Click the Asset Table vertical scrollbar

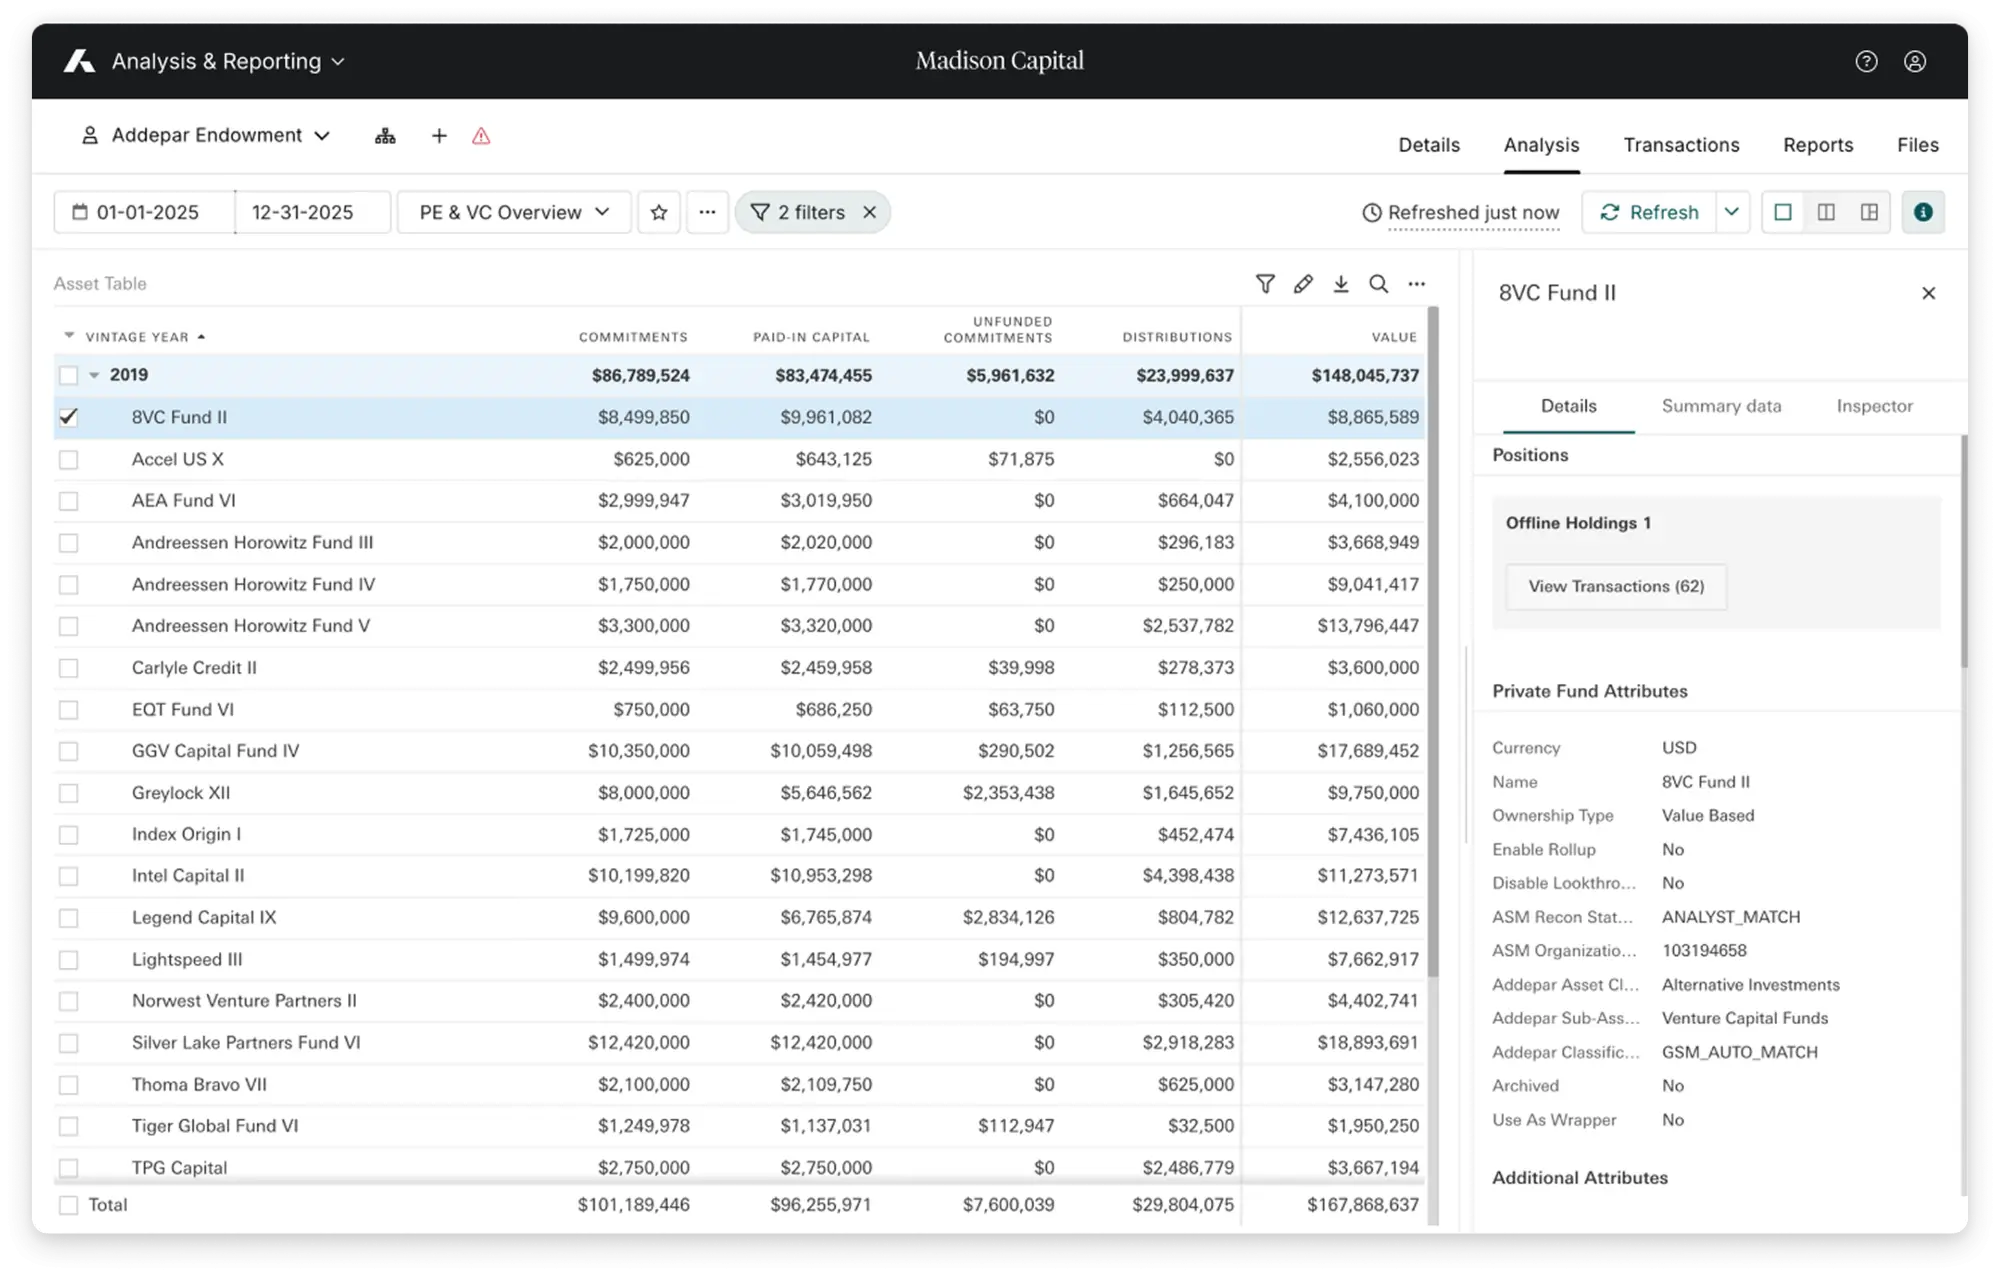tap(1433, 640)
